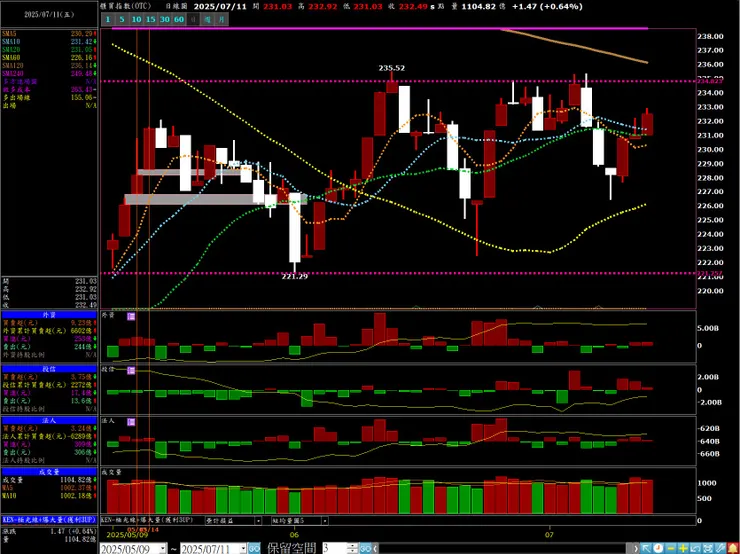The image size is (740, 554).
Task: Click the 2025/07/11(五) date header
Action: [x=49, y=14]
